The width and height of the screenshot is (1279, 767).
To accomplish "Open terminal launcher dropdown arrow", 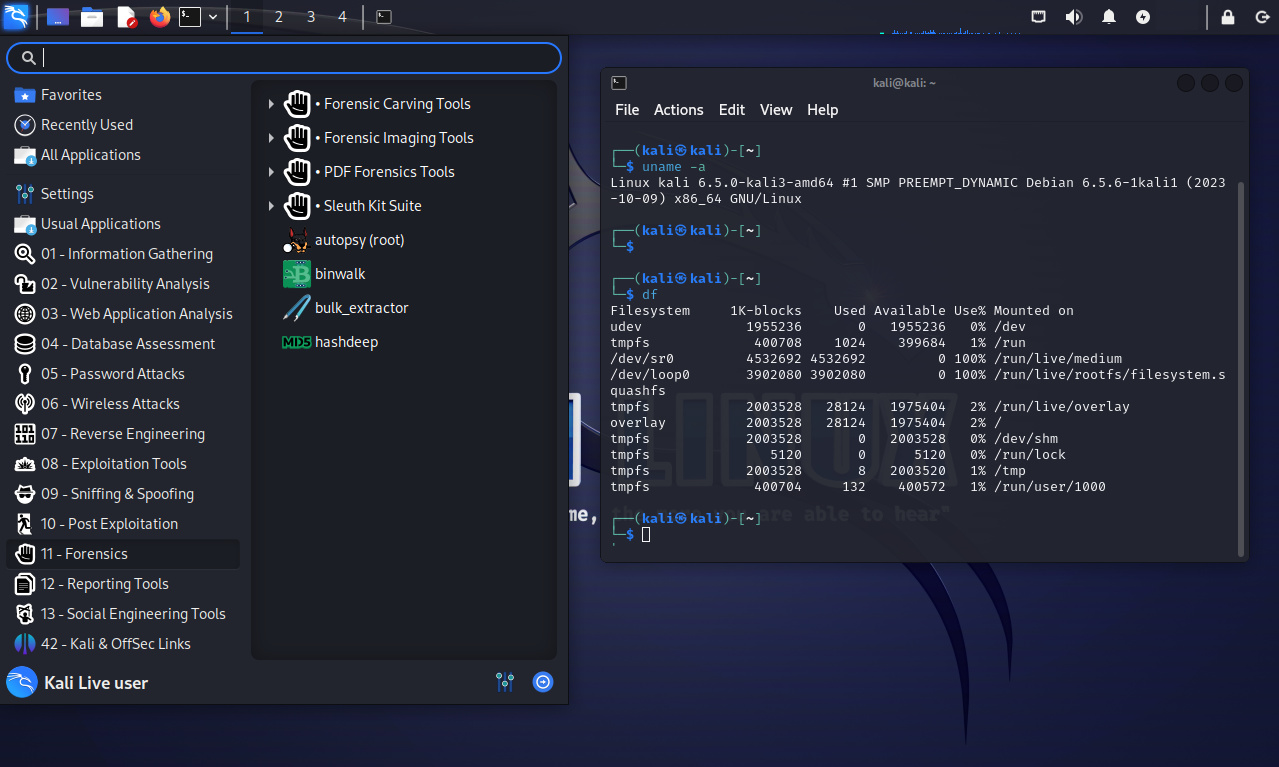I will [213, 17].
